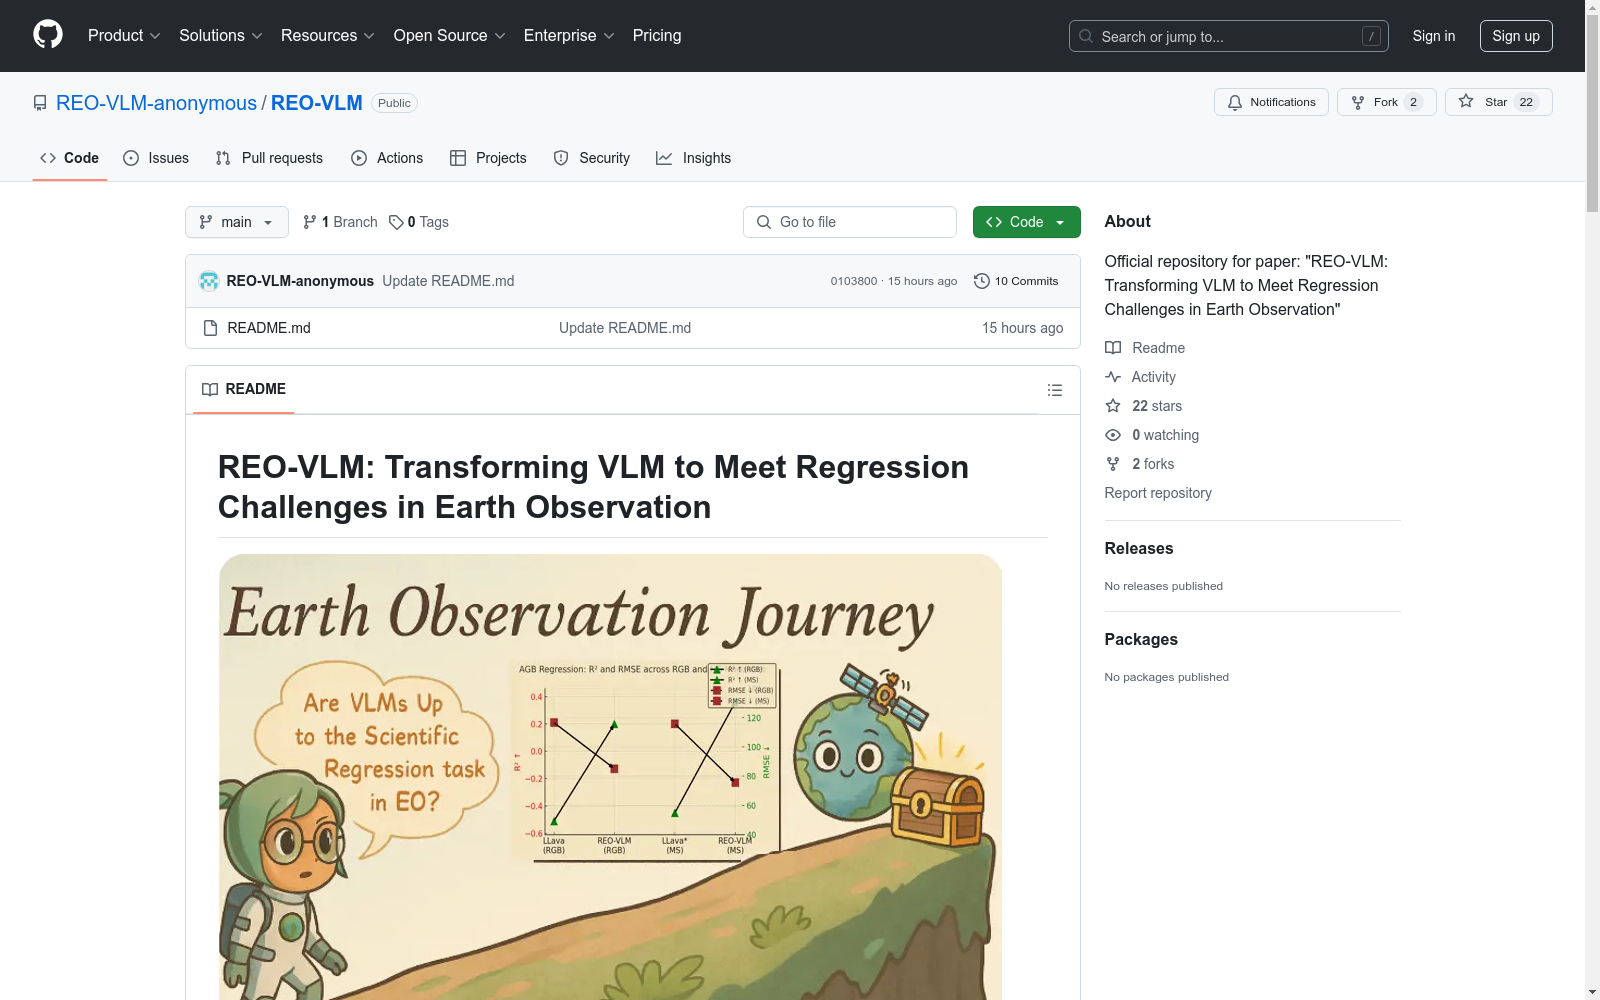Click the page vertical scrollbar thumb
The image size is (1600, 1000).
click(1592, 113)
